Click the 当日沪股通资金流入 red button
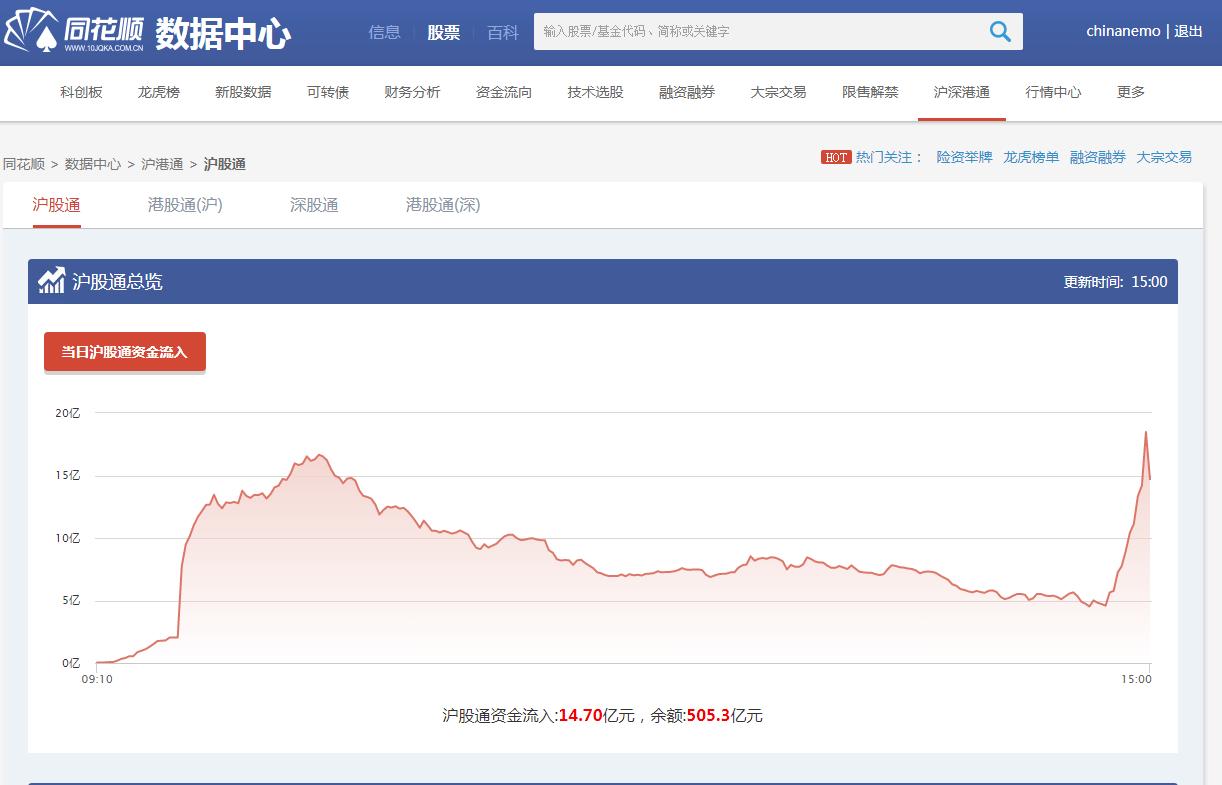 coord(124,351)
